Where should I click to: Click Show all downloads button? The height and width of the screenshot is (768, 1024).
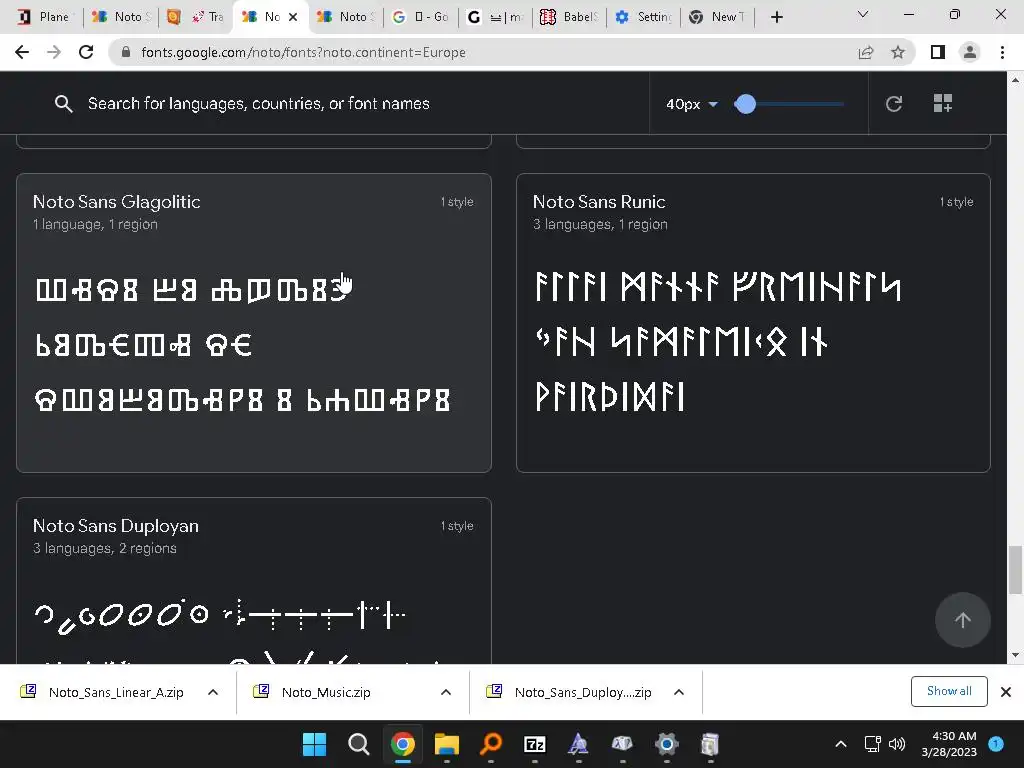click(949, 691)
